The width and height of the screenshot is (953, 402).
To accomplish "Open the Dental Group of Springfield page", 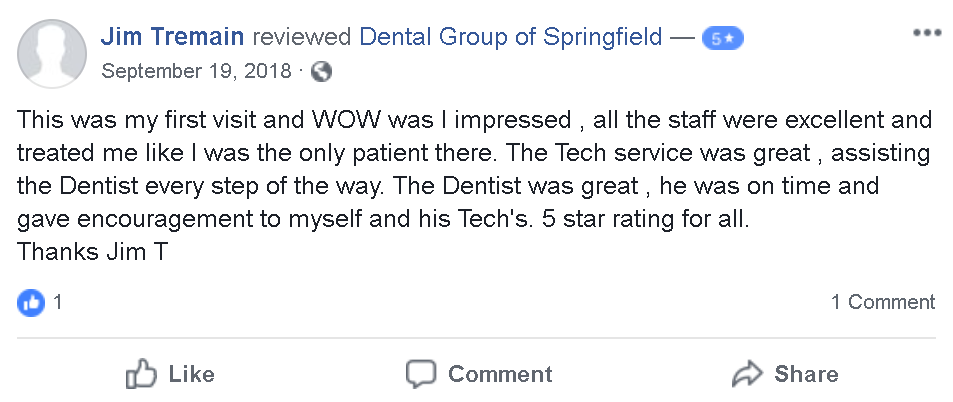I will tap(510, 38).
